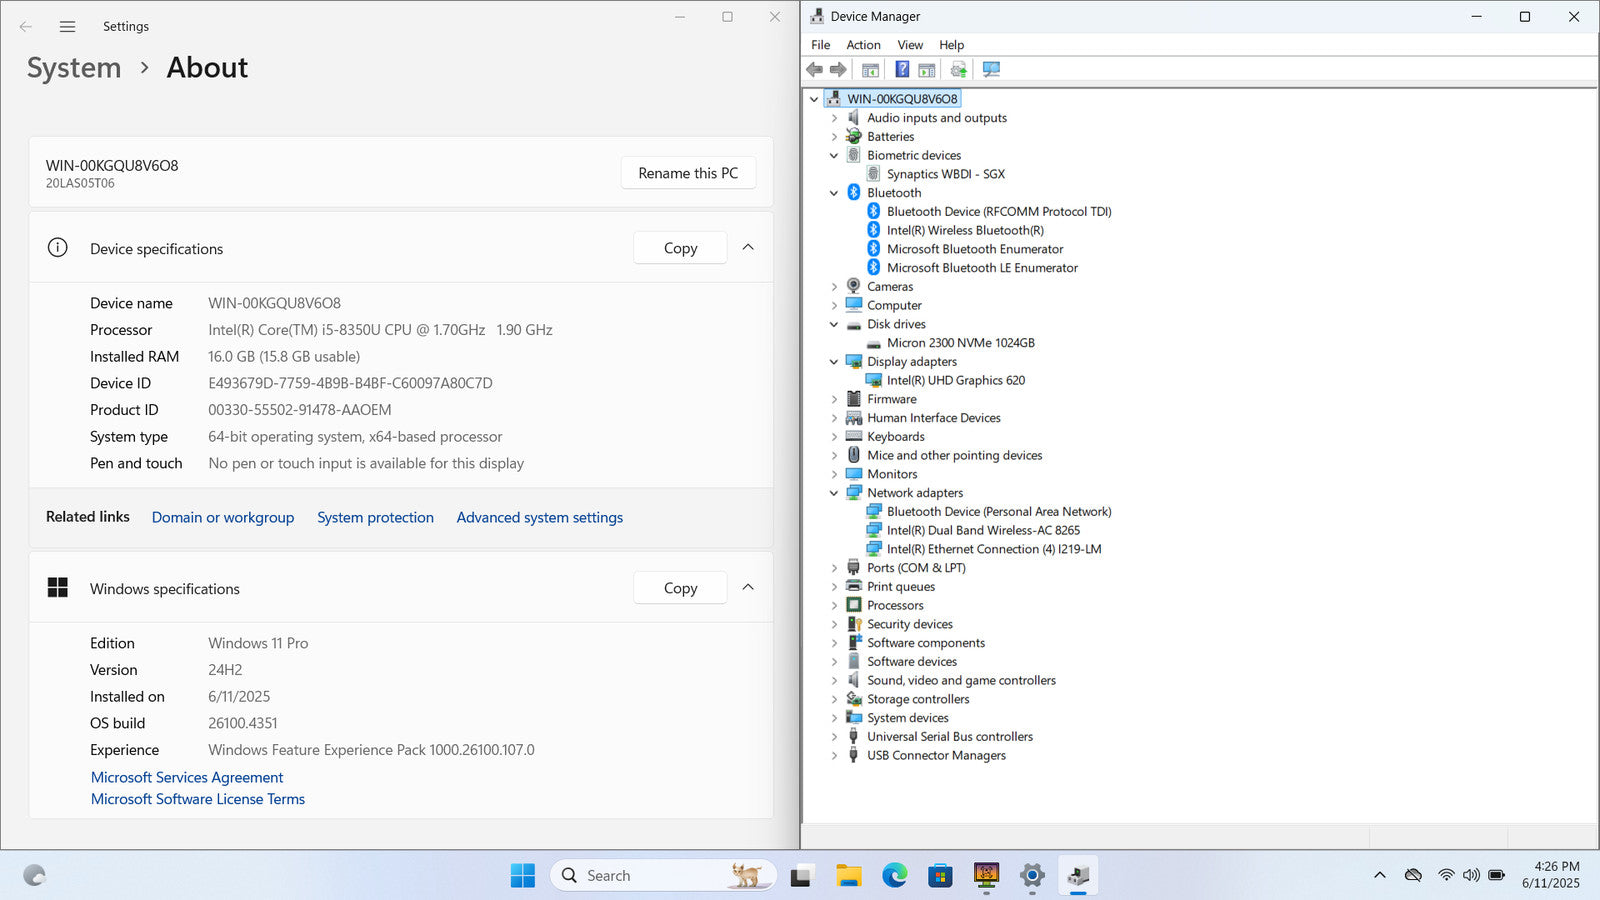Click the Update device driver toolbar icon
1600x900 pixels.
(959, 70)
